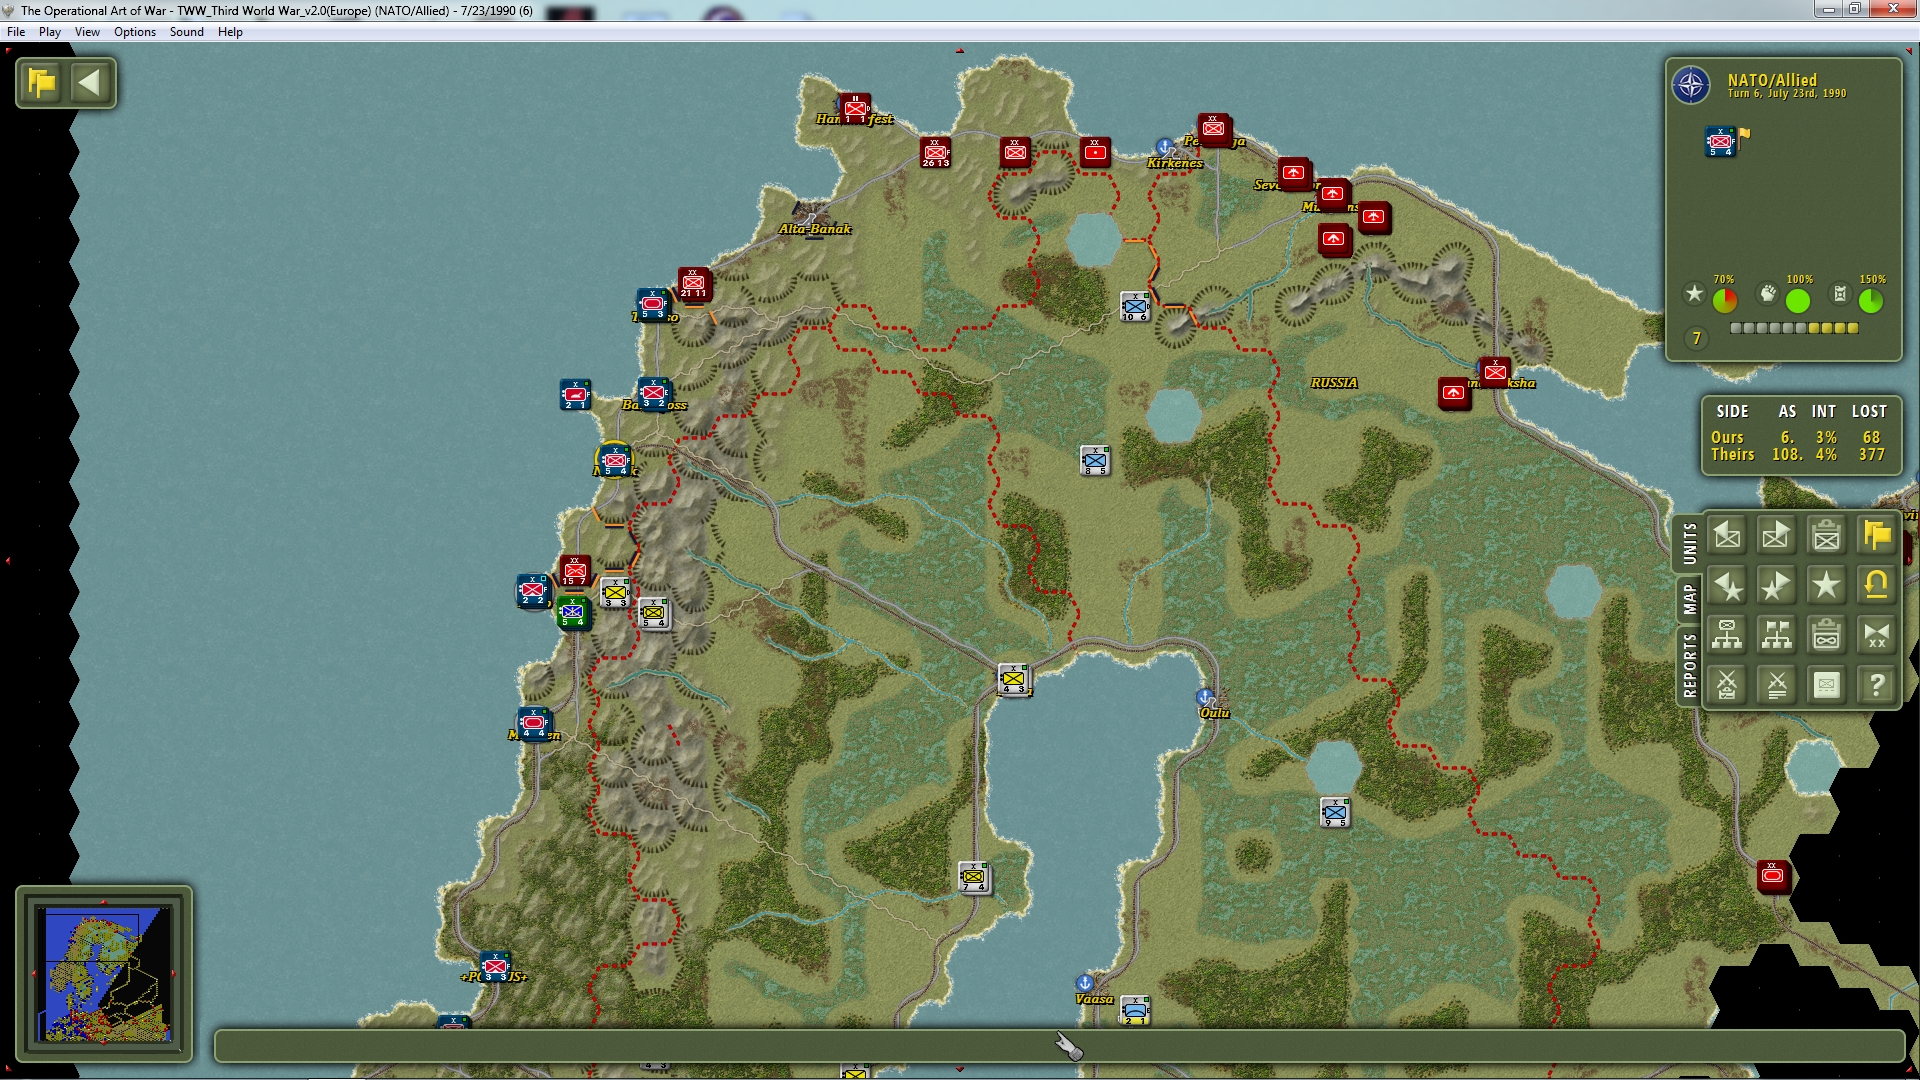
Task: Open the Play menu
Action: tap(50, 32)
